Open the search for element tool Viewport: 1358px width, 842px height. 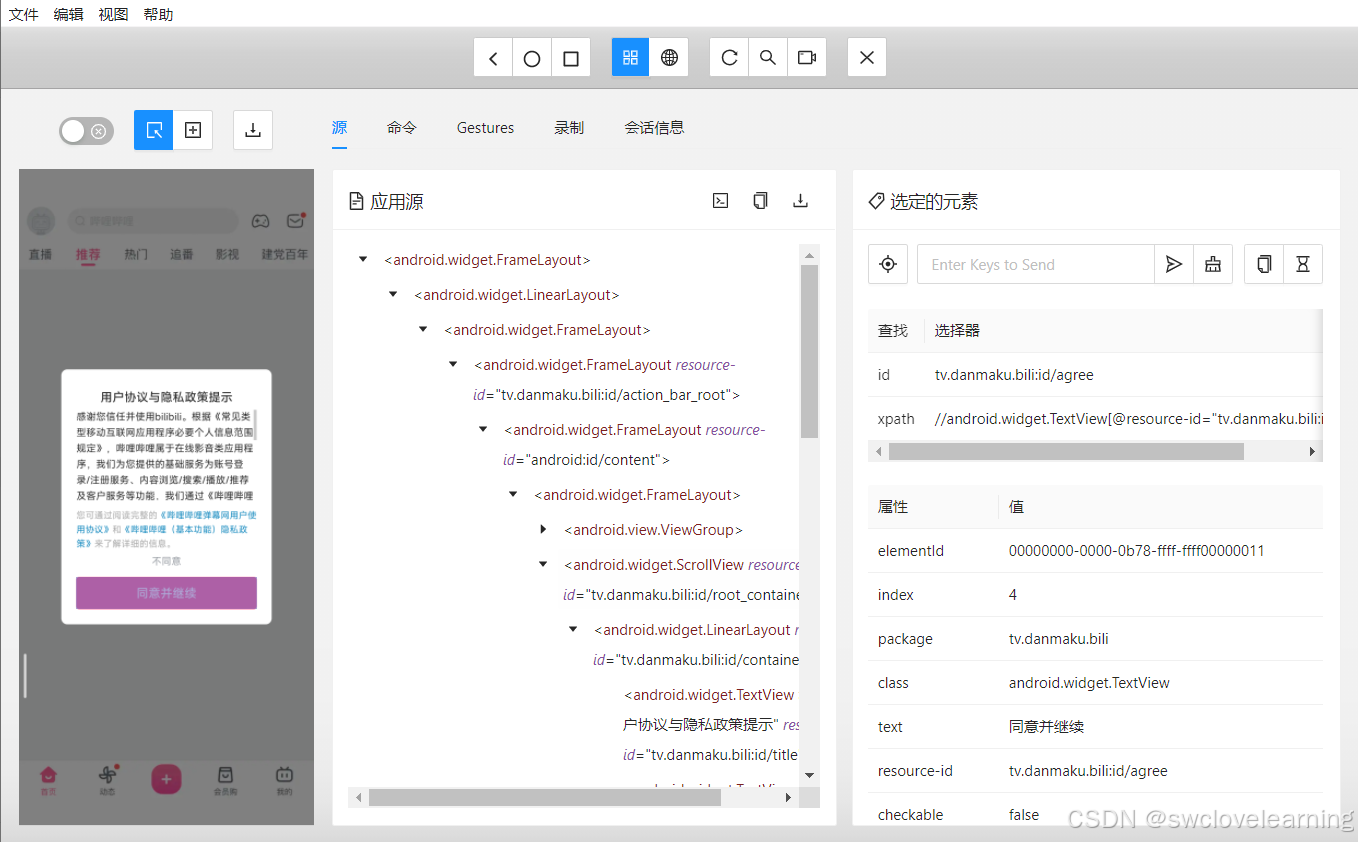[768, 58]
